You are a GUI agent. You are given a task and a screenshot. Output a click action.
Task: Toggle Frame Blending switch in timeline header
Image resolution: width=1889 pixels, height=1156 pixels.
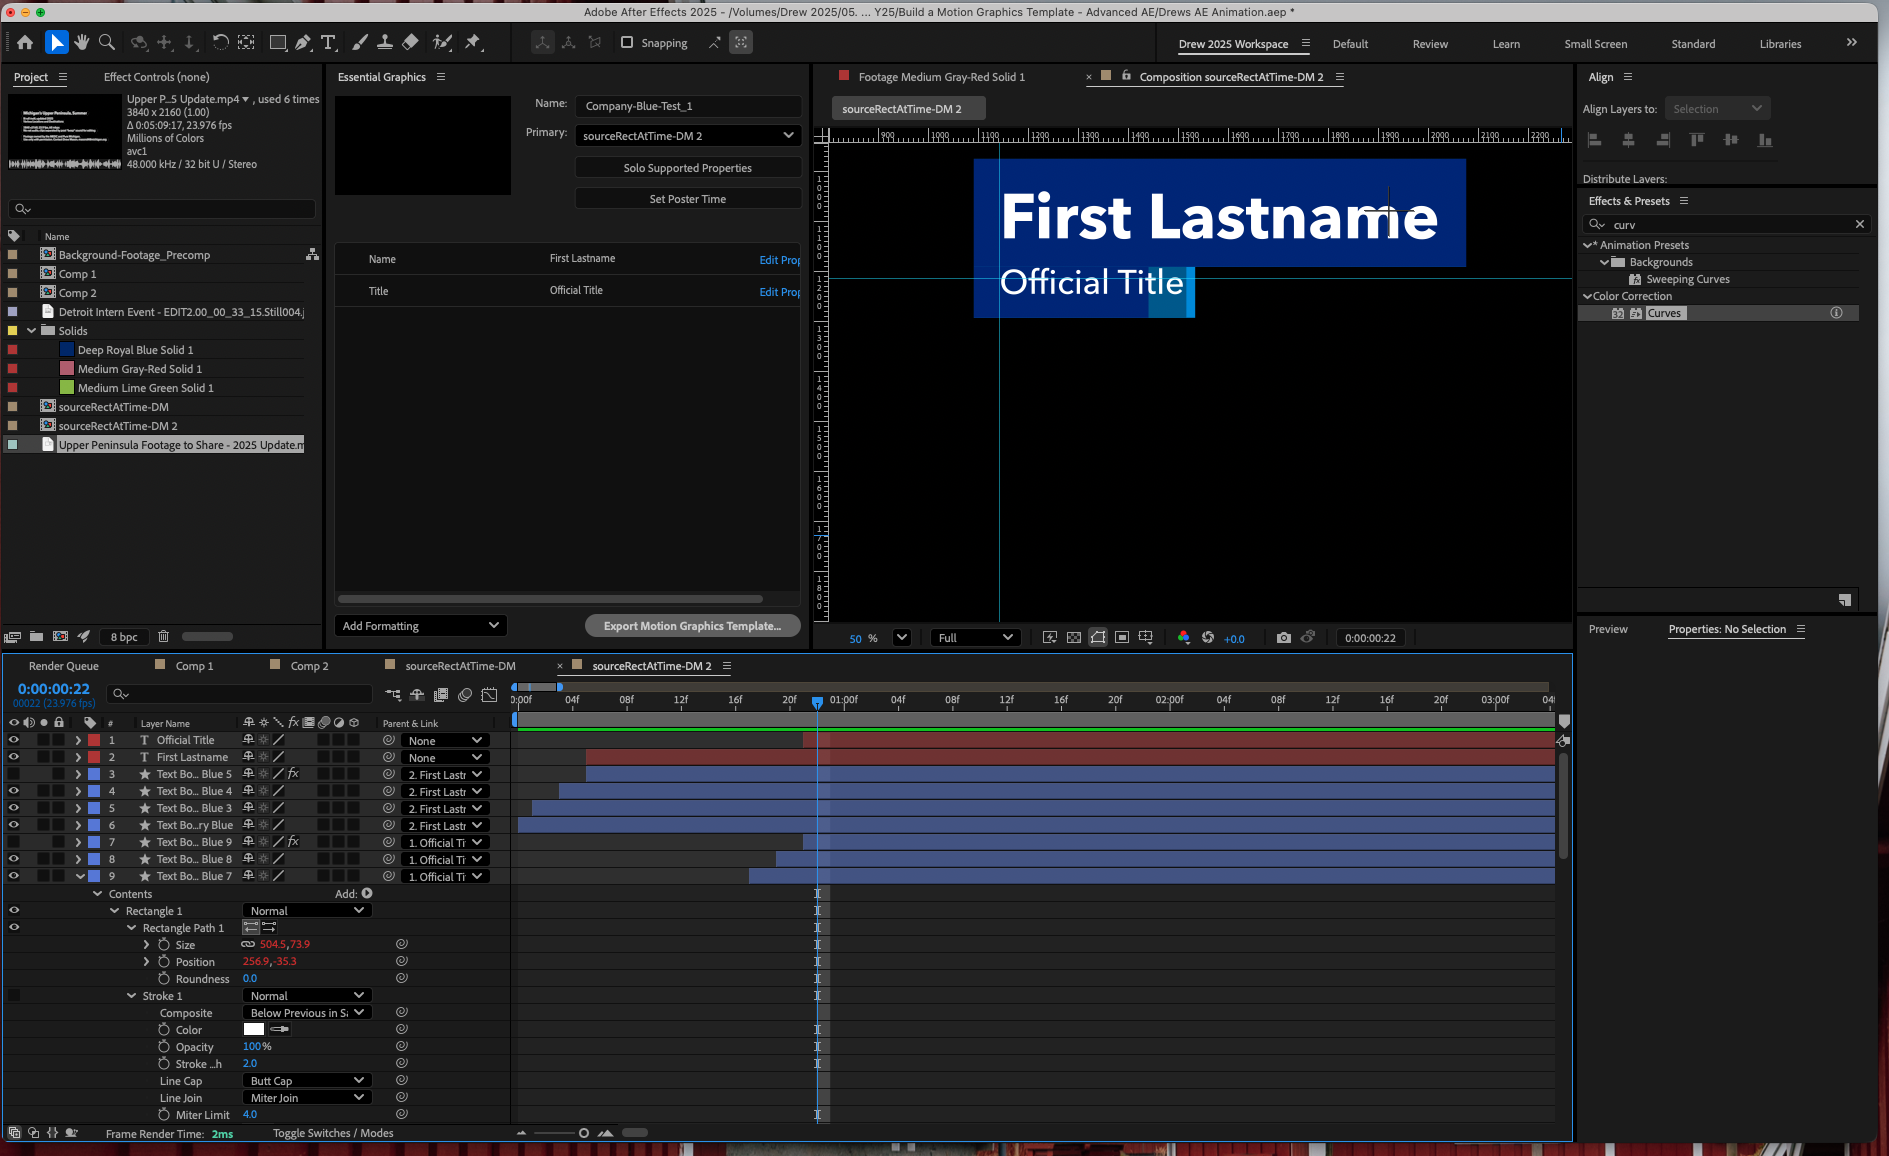[x=441, y=695]
